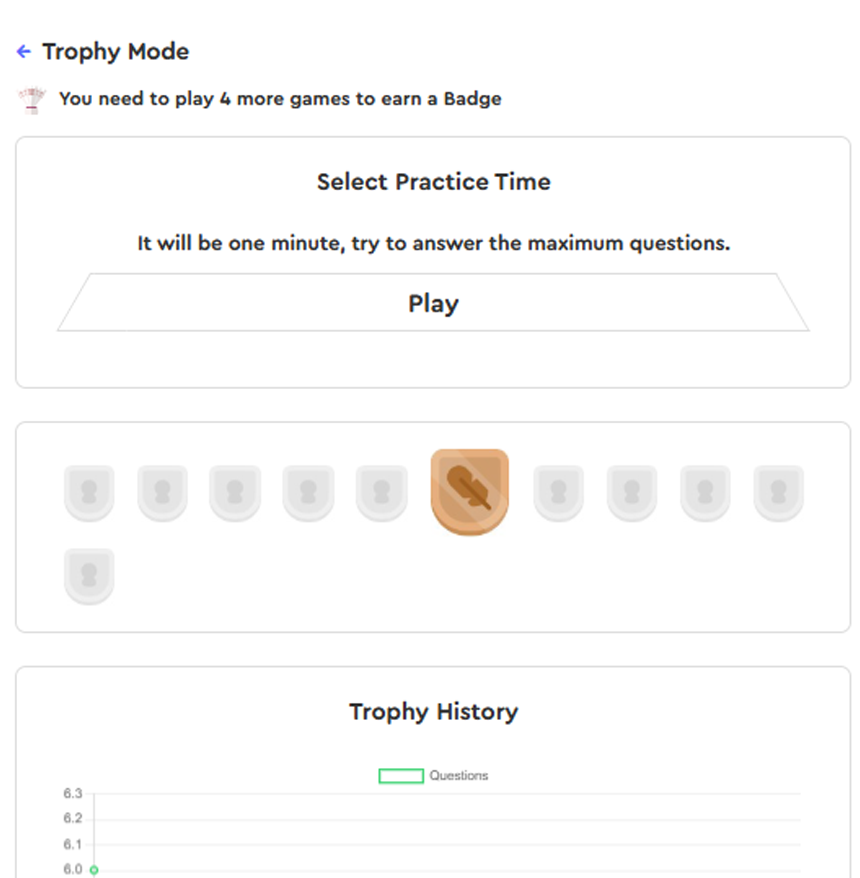Click the second locked badge right of the feather badge

pyautogui.click(x=632, y=493)
